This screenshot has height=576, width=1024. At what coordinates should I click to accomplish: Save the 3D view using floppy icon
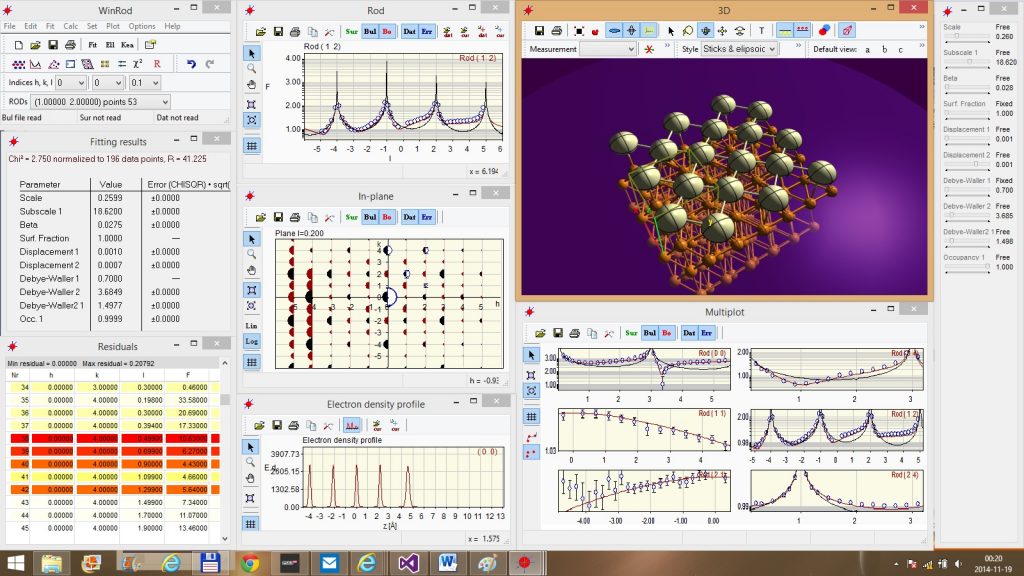(x=539, y=31)
